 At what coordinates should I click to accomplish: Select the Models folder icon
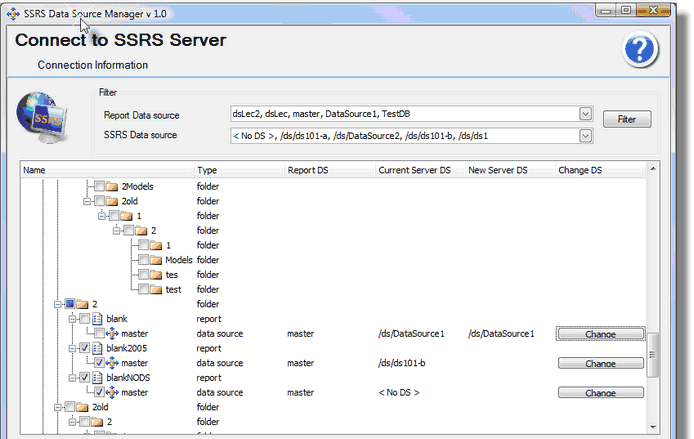[156, 260]
